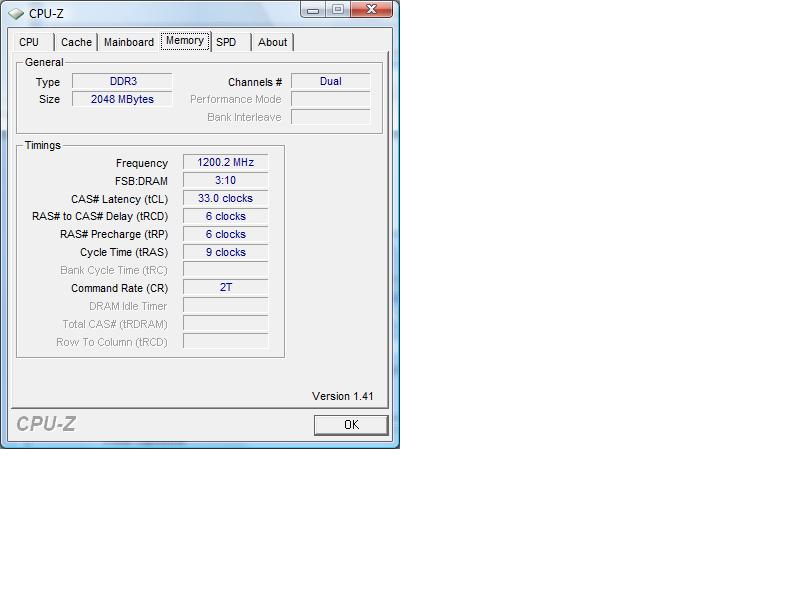800x600 pixels.
Task: Click the Cycle Time (tRAS) label
Action: click(124, 253)
